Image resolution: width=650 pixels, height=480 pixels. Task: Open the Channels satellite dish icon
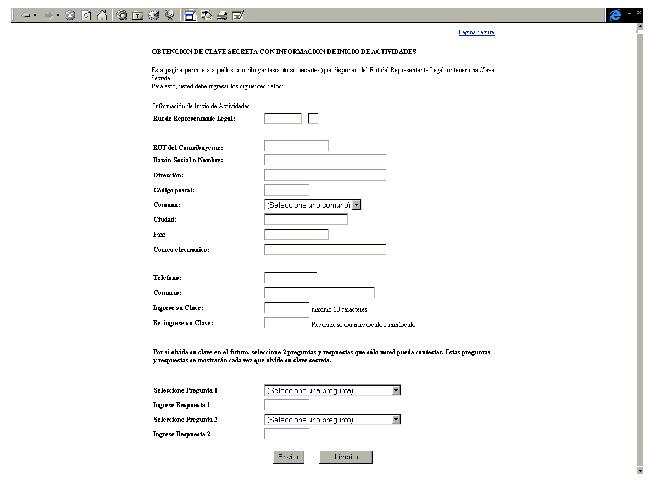170,15
